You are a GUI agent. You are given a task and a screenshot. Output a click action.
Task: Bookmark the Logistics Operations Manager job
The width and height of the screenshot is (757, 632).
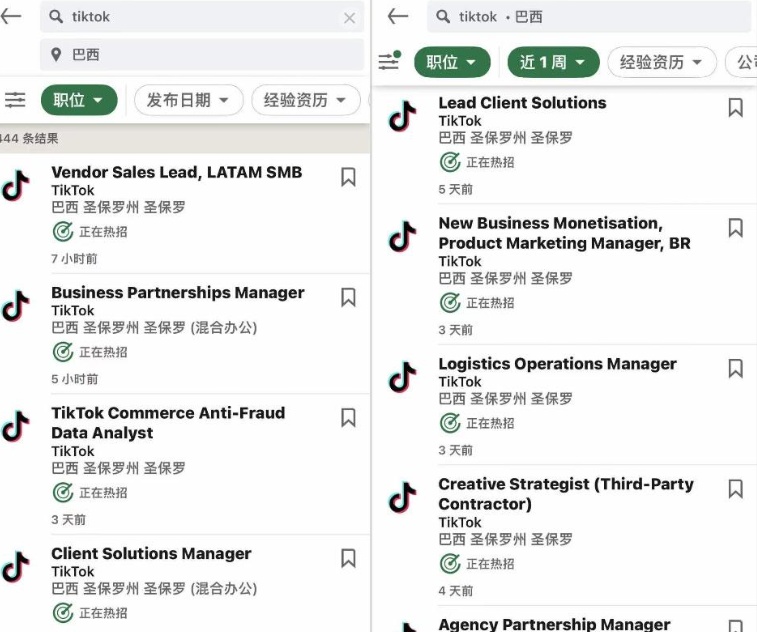tap(735, 368)
